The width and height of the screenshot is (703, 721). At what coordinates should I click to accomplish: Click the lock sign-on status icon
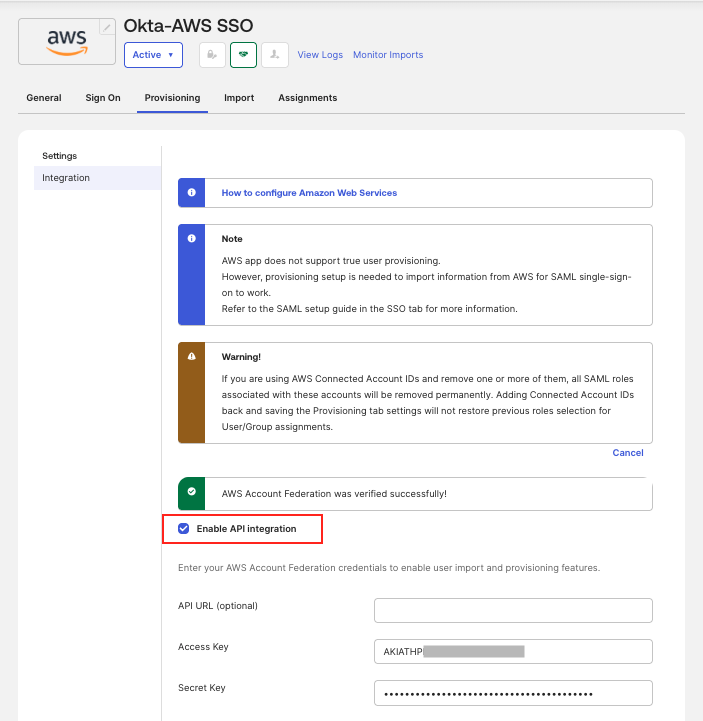tap(211, 55)
